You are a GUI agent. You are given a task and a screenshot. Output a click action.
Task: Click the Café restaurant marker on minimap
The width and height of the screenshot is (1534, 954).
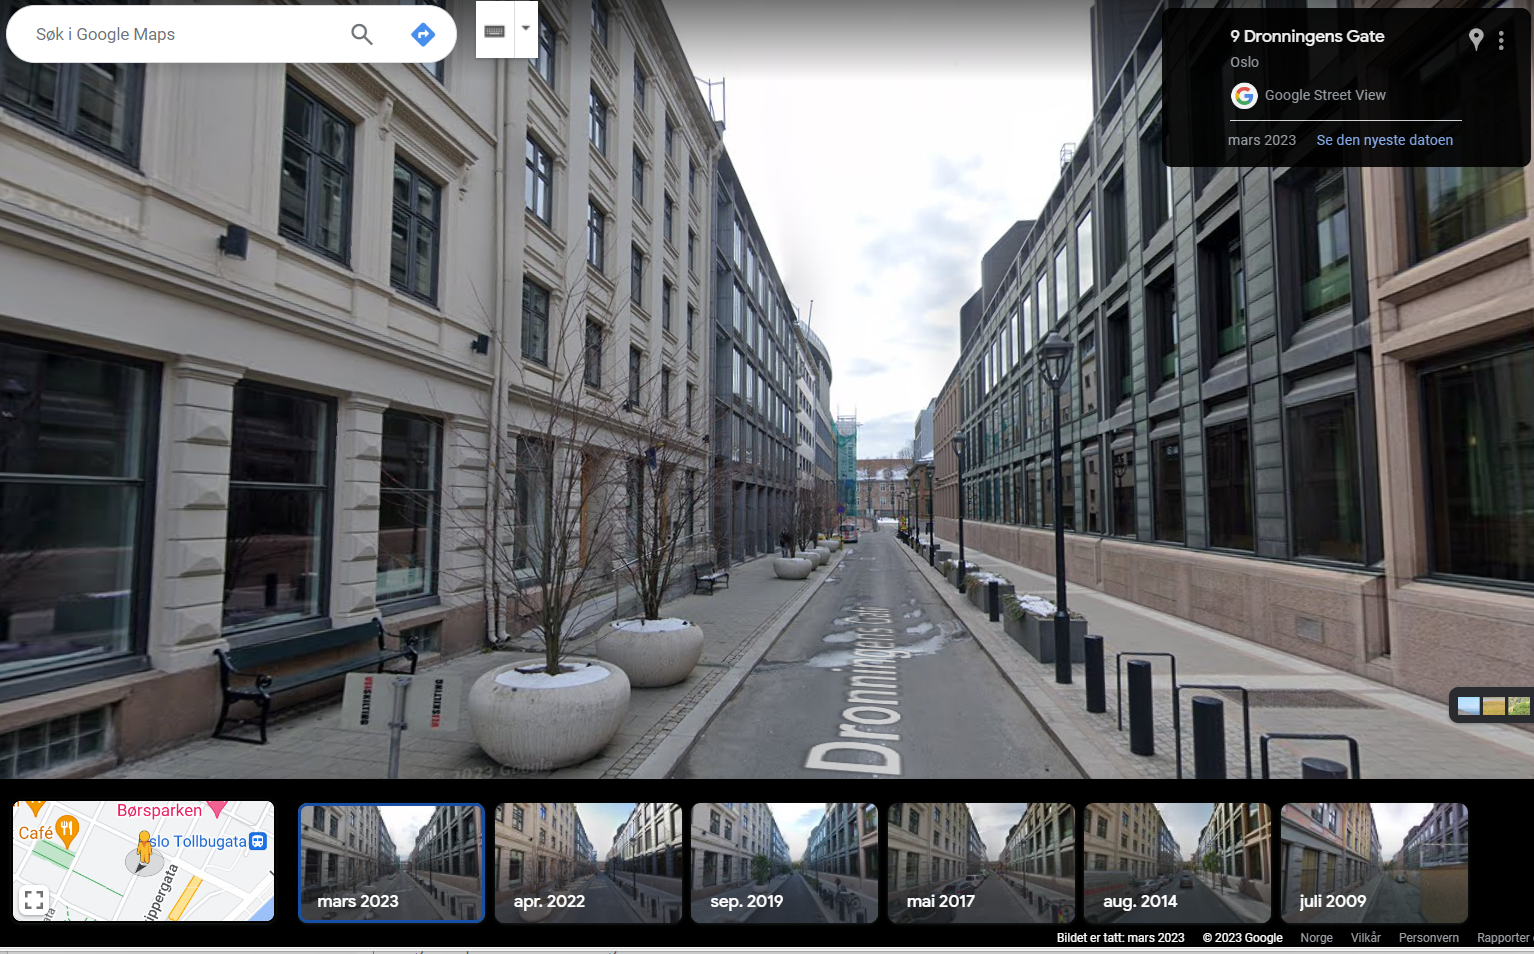(67, 829)
